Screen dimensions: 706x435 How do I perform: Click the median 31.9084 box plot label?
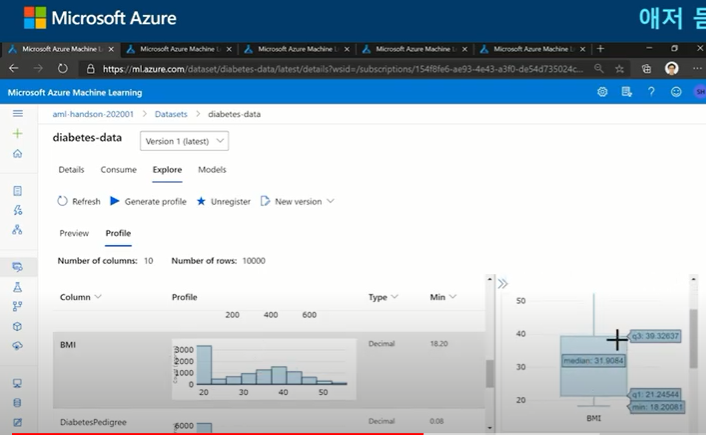tap(593, 361)
